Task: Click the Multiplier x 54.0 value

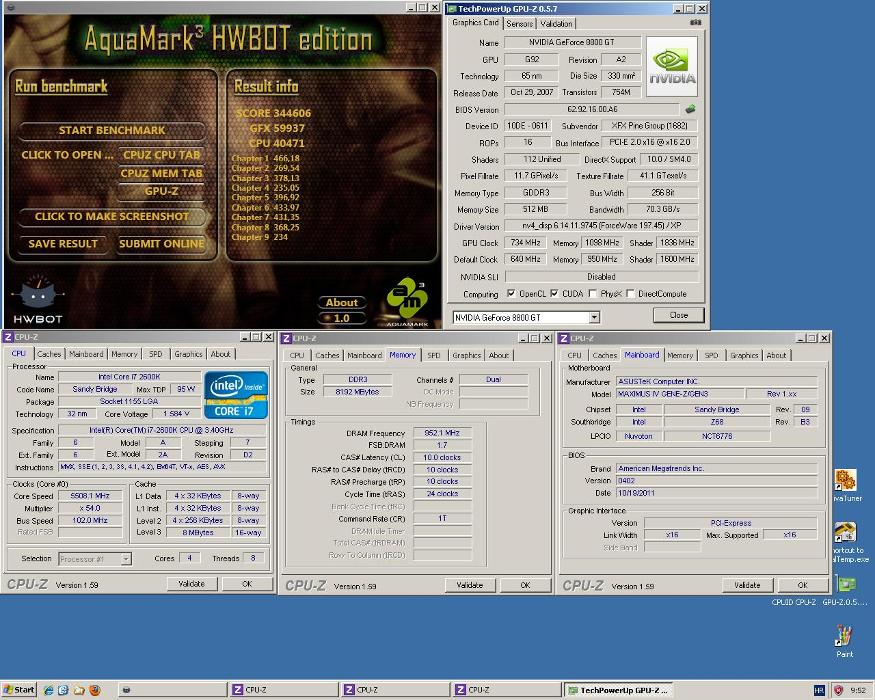Action: 90,508
